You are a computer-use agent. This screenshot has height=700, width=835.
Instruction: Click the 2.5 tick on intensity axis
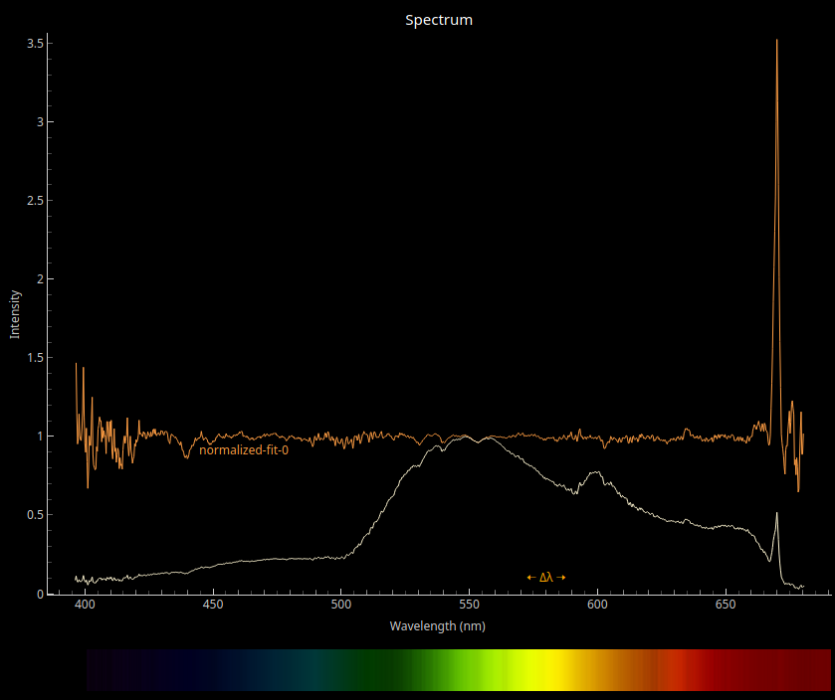point(33,201)
